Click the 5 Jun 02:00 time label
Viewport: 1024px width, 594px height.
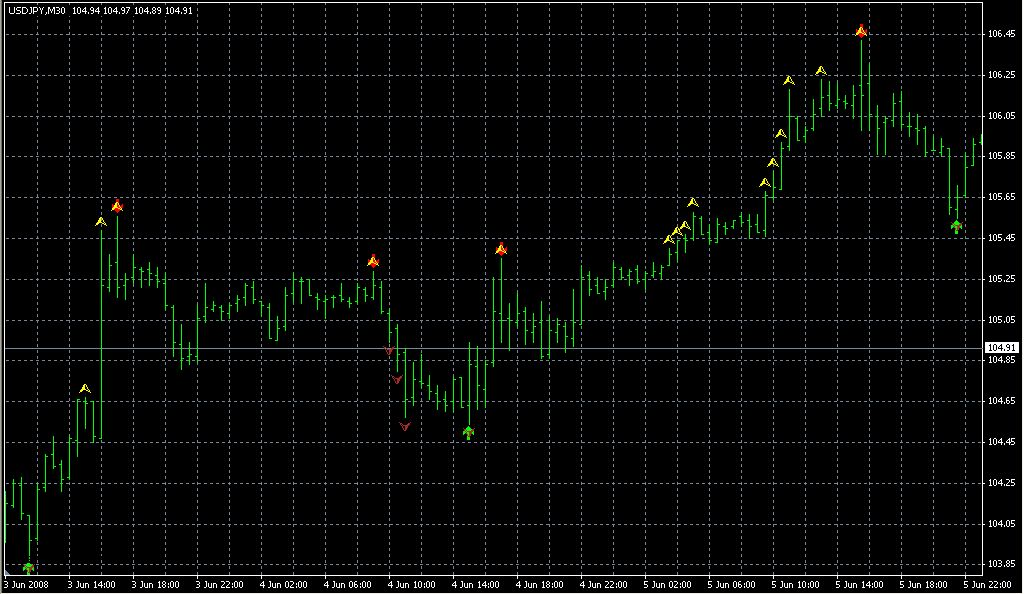[x=667, y=585]
